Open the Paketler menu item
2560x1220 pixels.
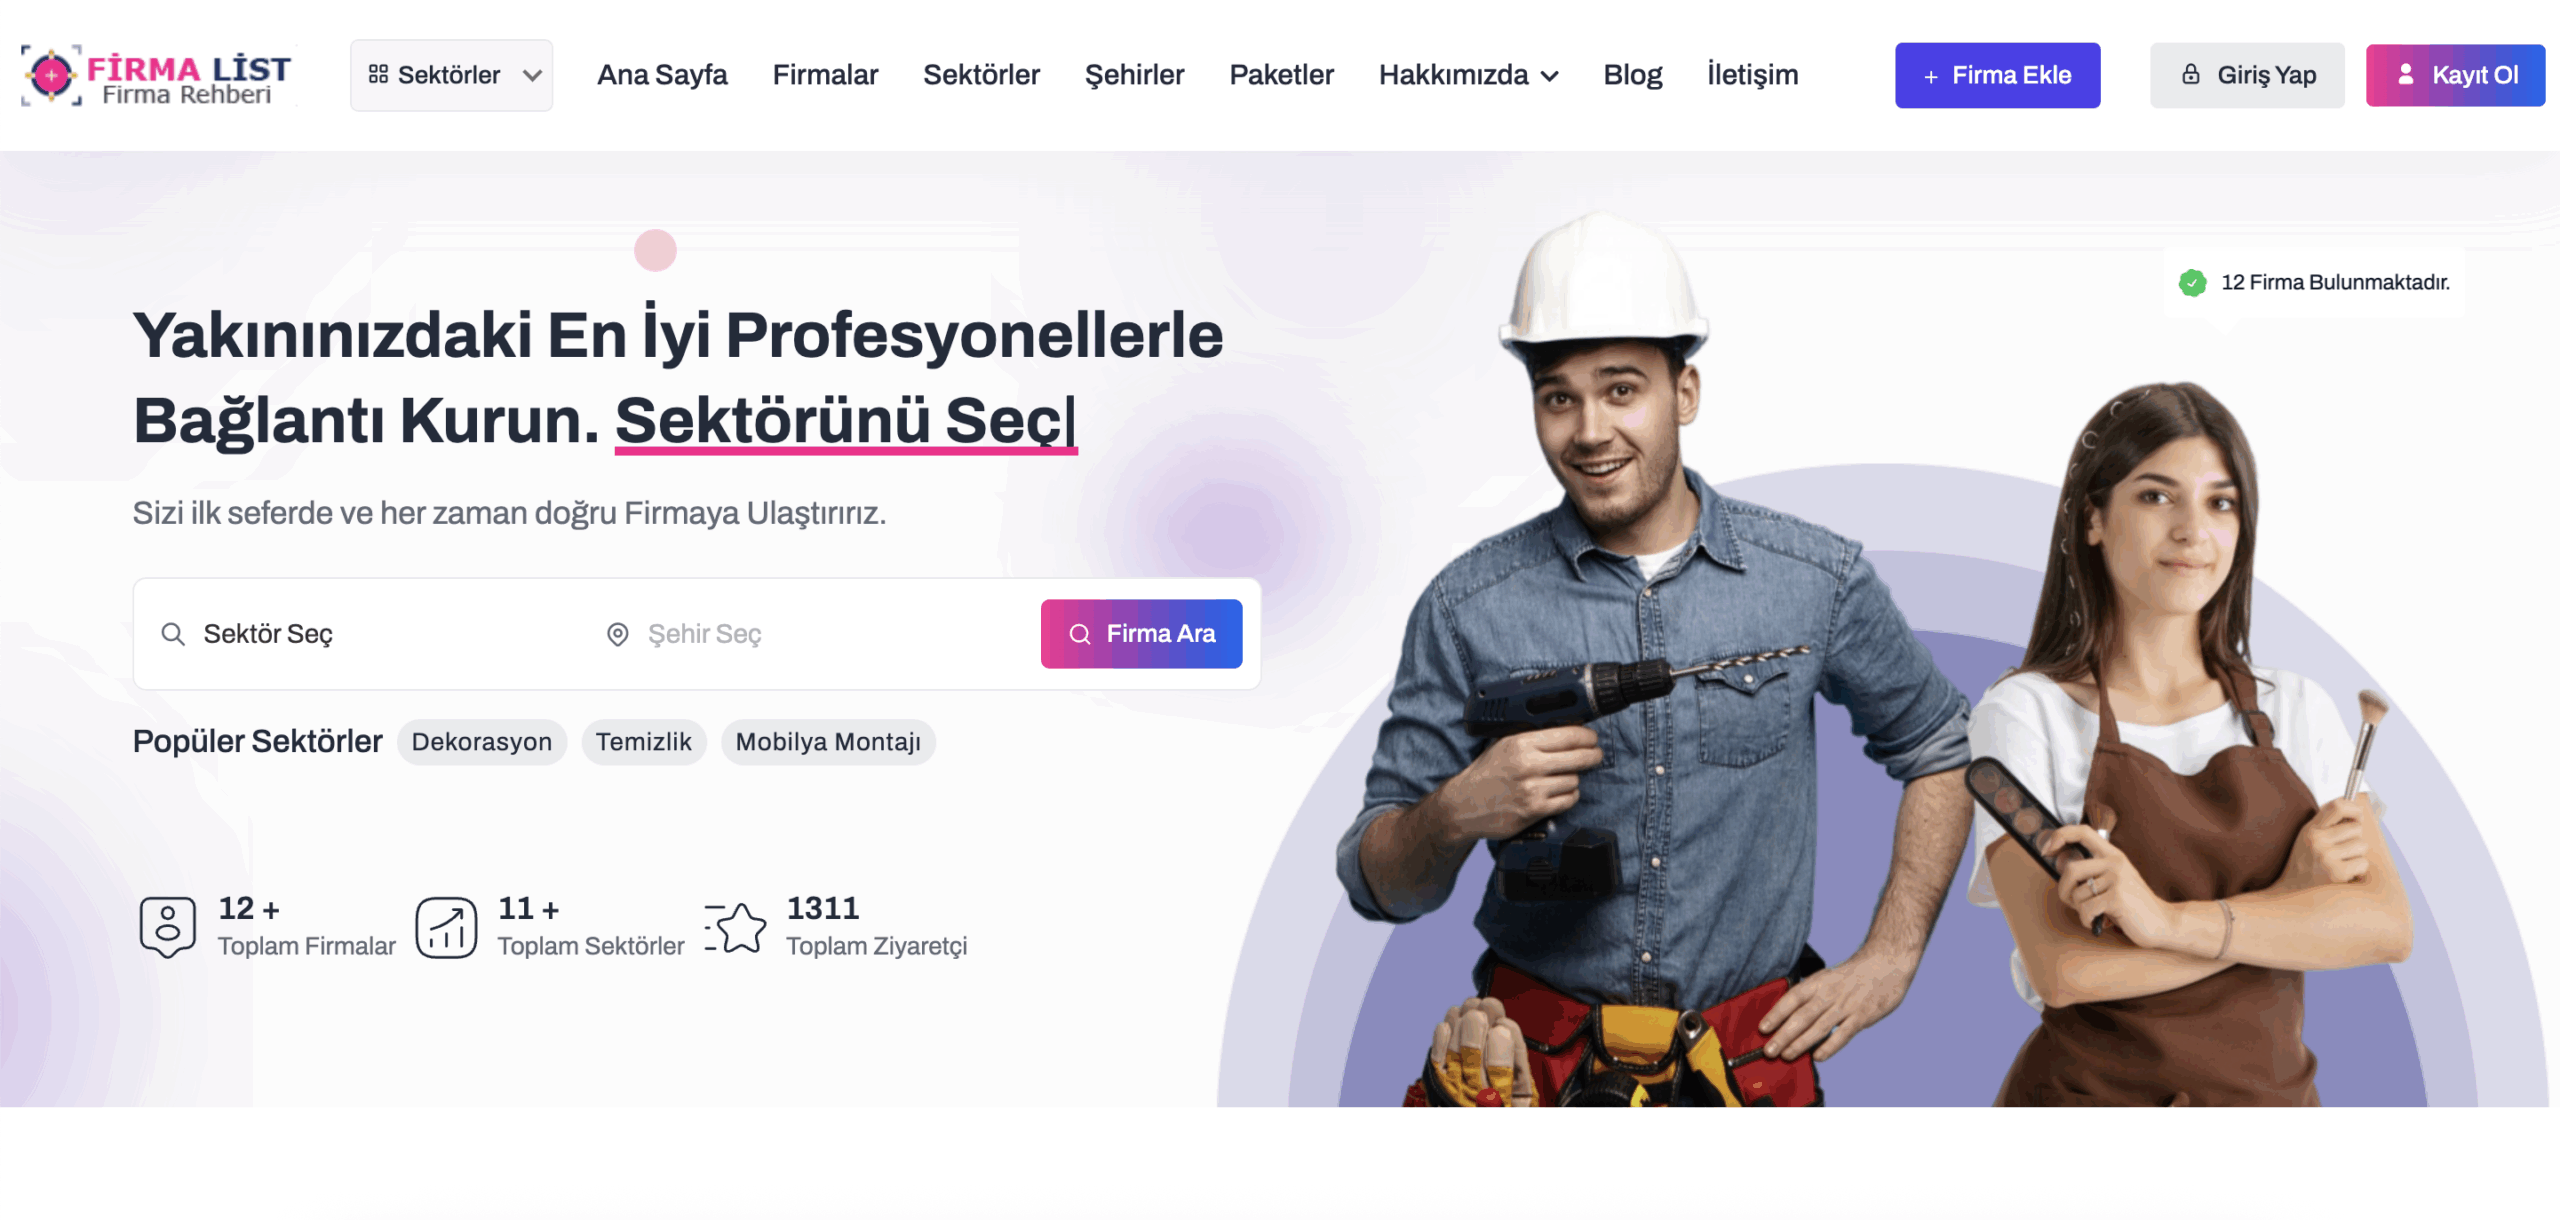tap(1281, 75)
